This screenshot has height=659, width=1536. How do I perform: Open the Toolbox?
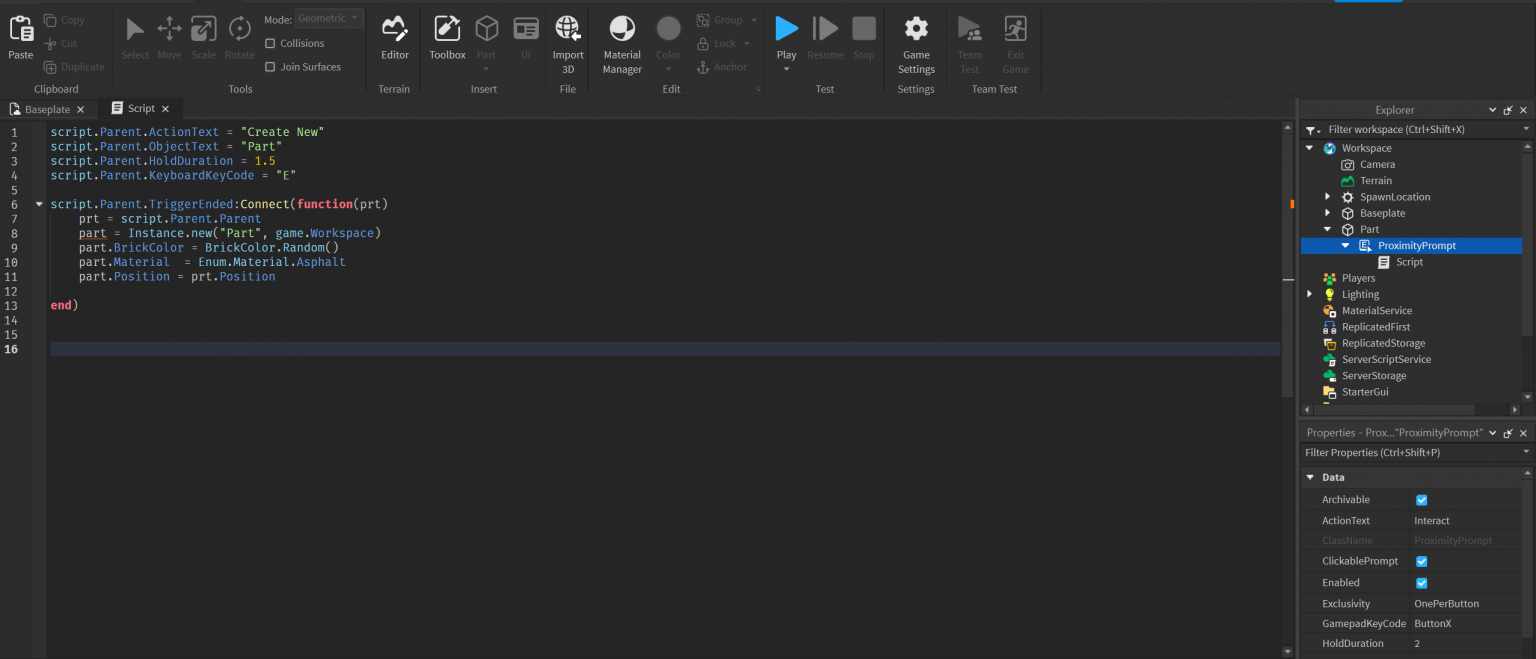[x=446, y=36]
